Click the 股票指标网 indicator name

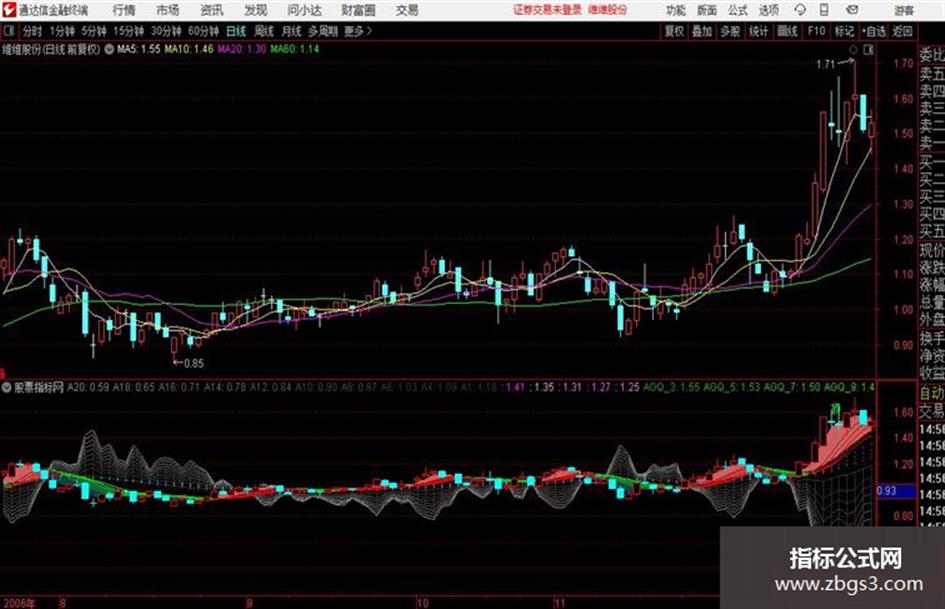(39, 387)
